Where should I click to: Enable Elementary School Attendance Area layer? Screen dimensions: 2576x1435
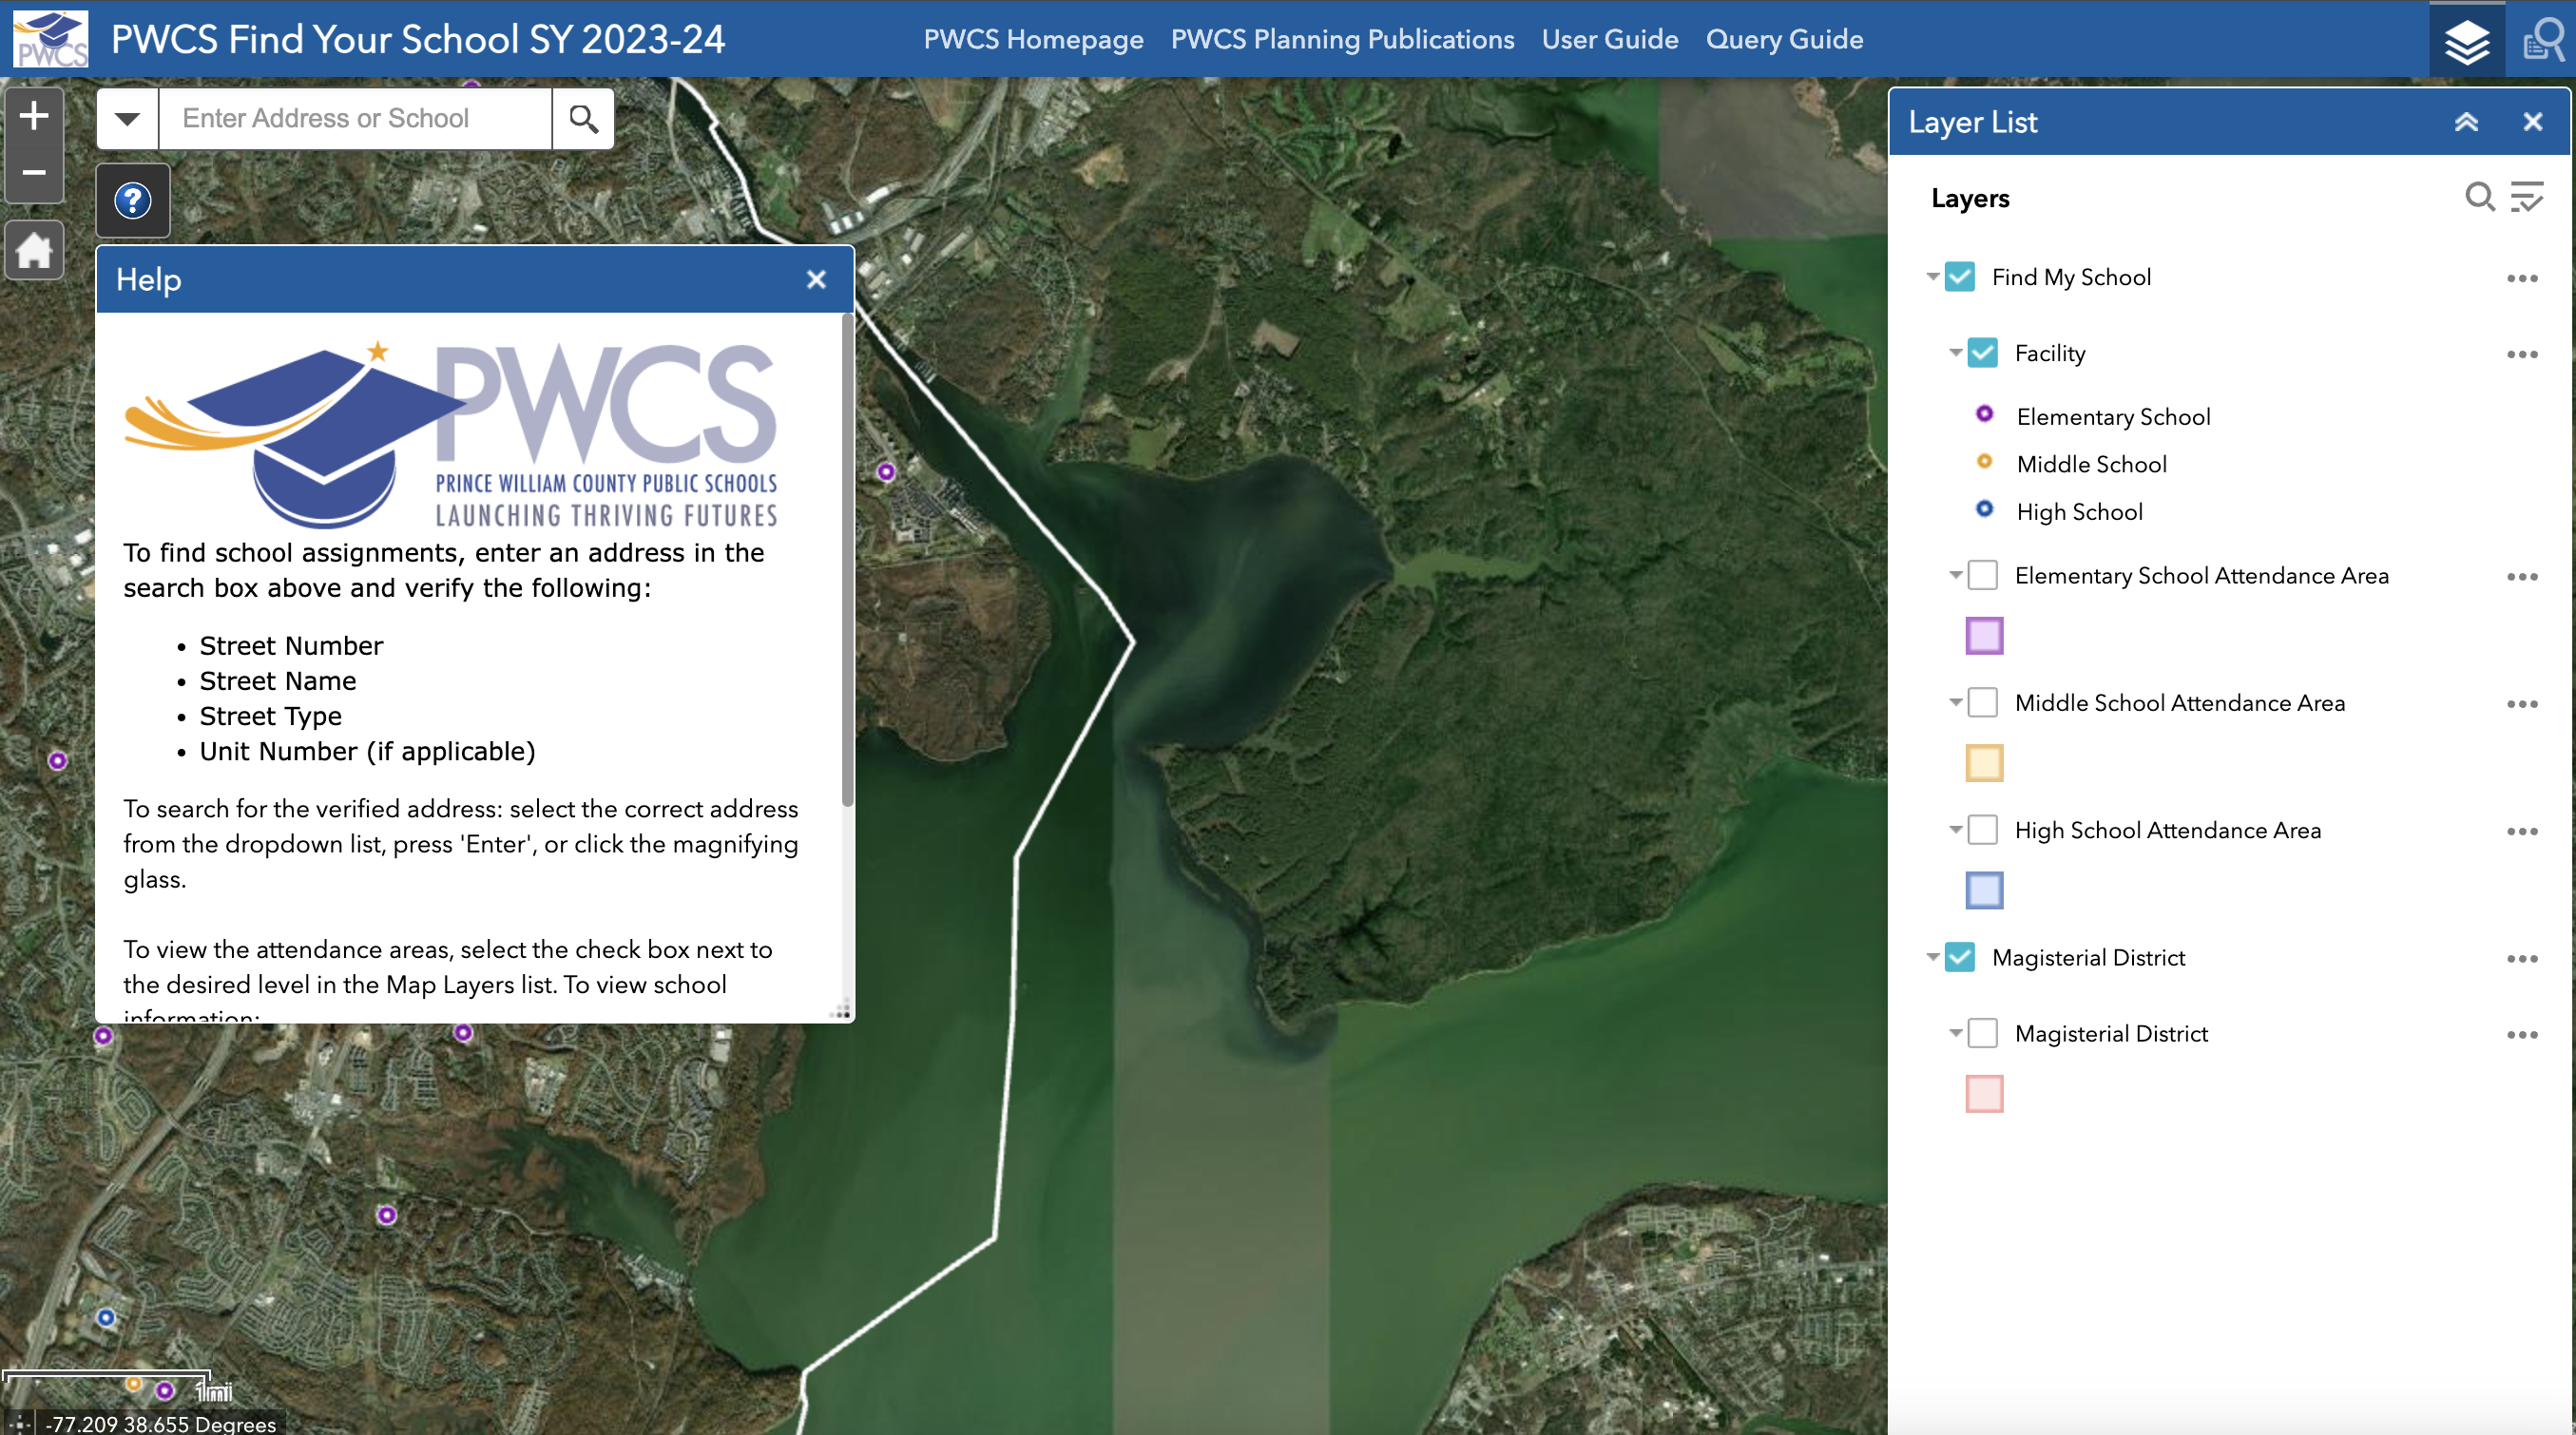pyautogui.click(x=1982, y=576)
